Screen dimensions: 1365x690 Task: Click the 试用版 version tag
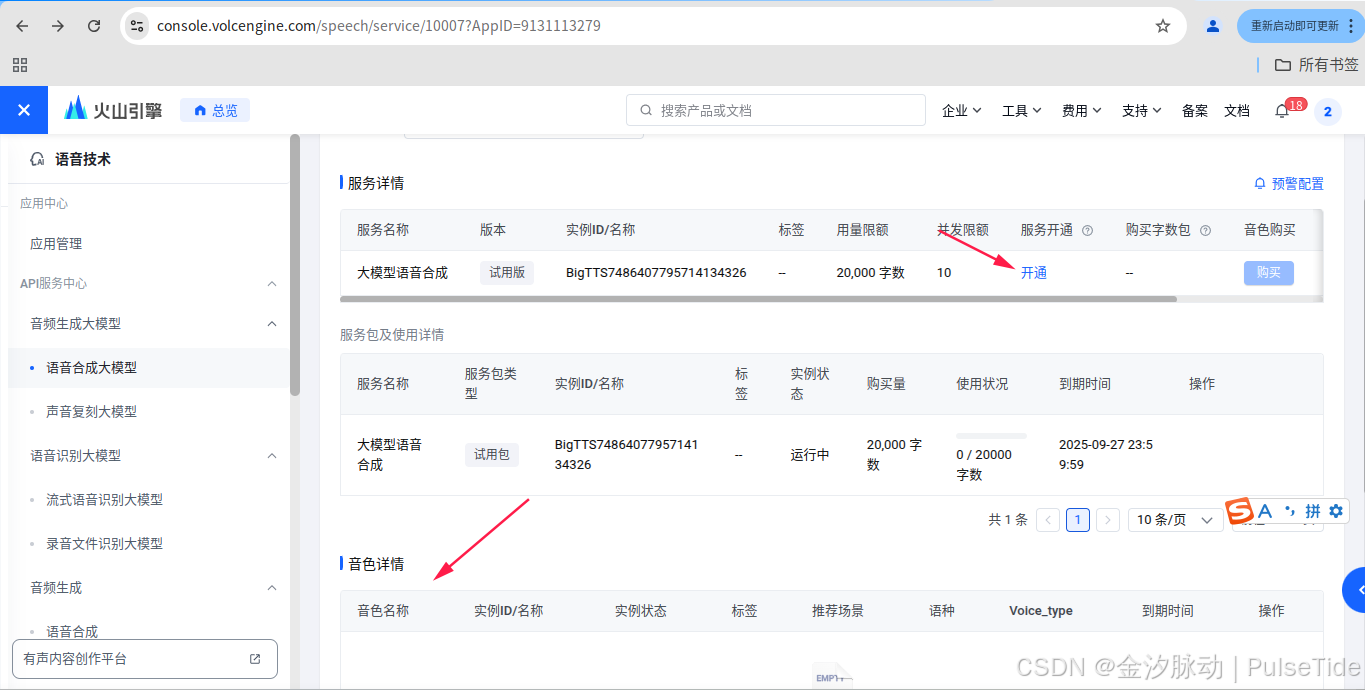507,273
